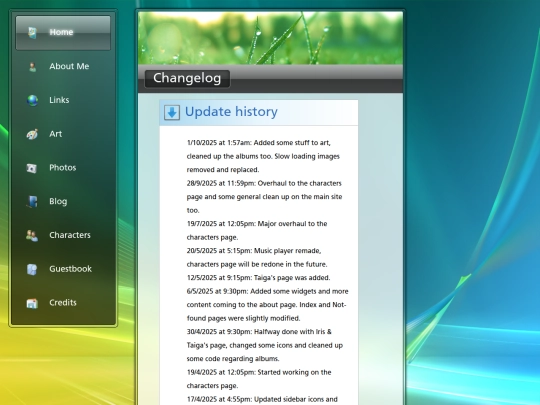Select the 20/5/2025 at 5:15pm entry
540x405 pixels.
pos(257,257)
